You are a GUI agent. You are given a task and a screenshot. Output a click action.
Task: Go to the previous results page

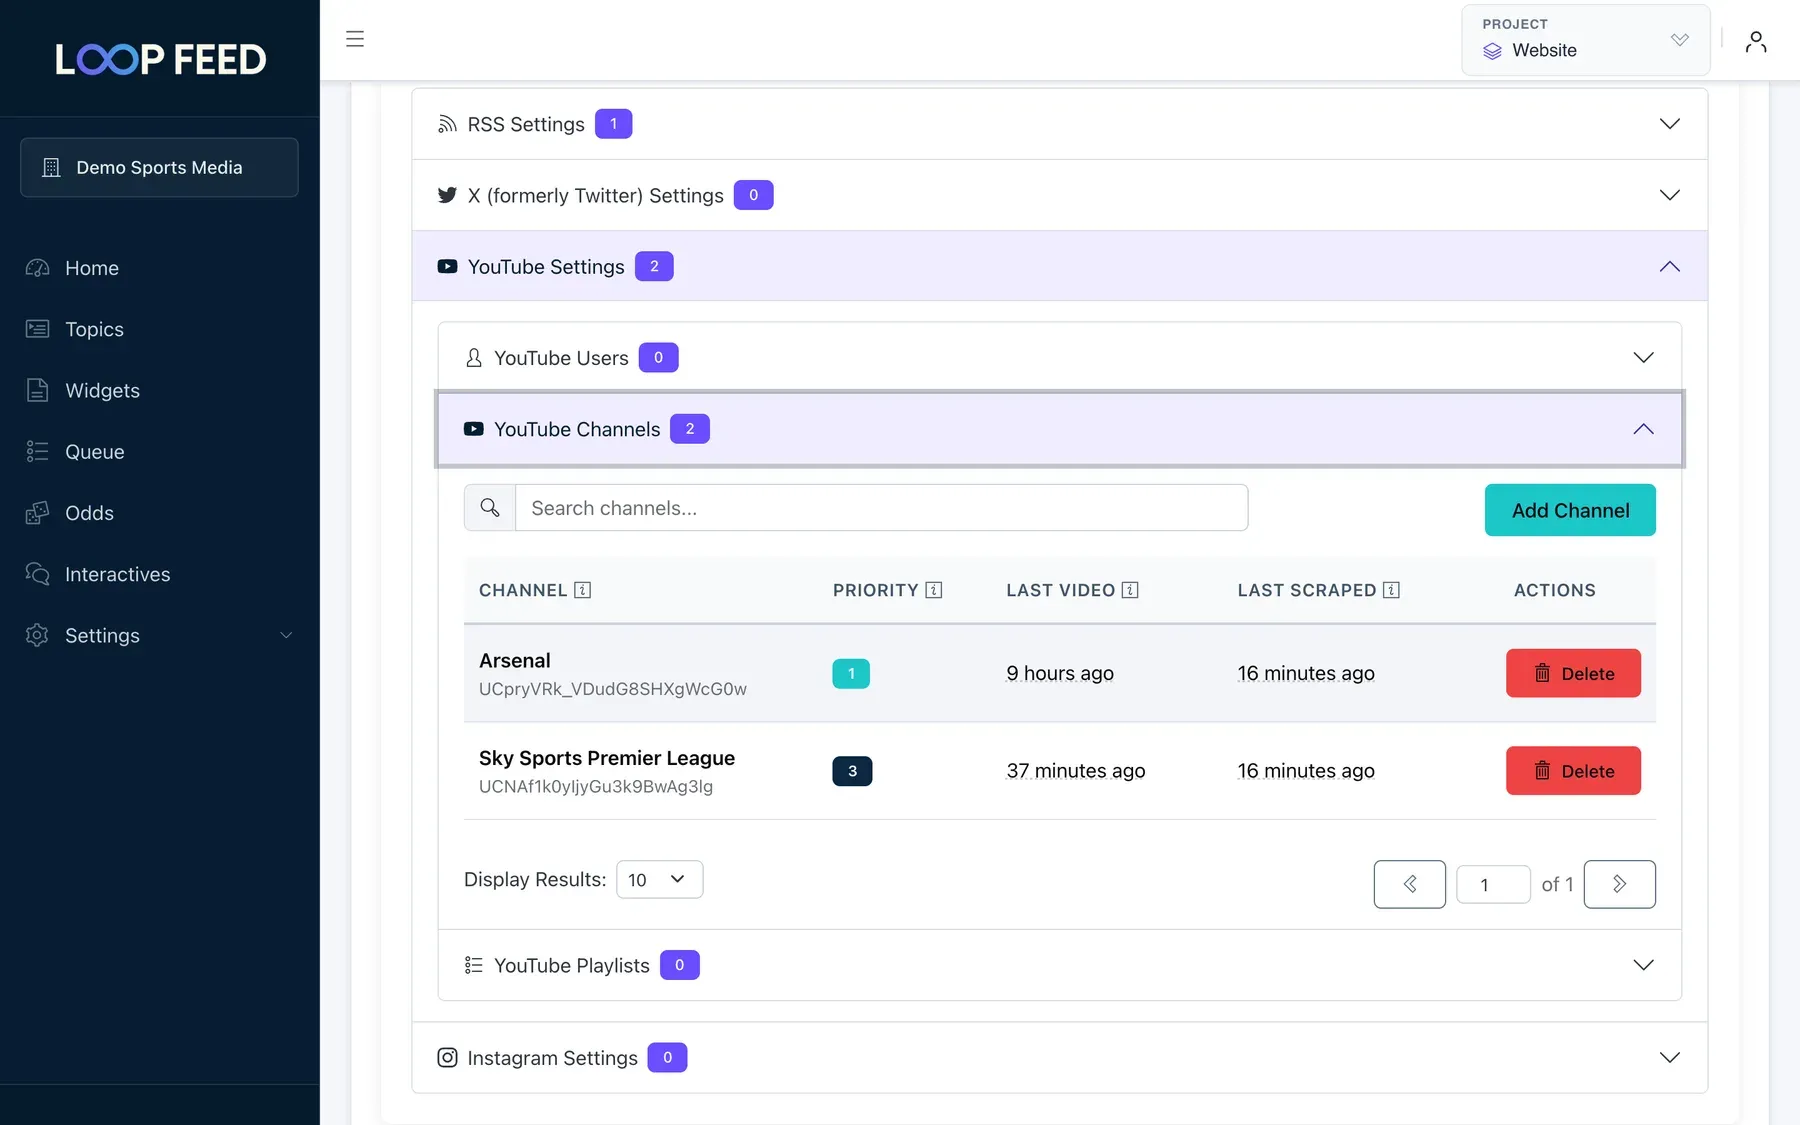tap(1410, 884)
